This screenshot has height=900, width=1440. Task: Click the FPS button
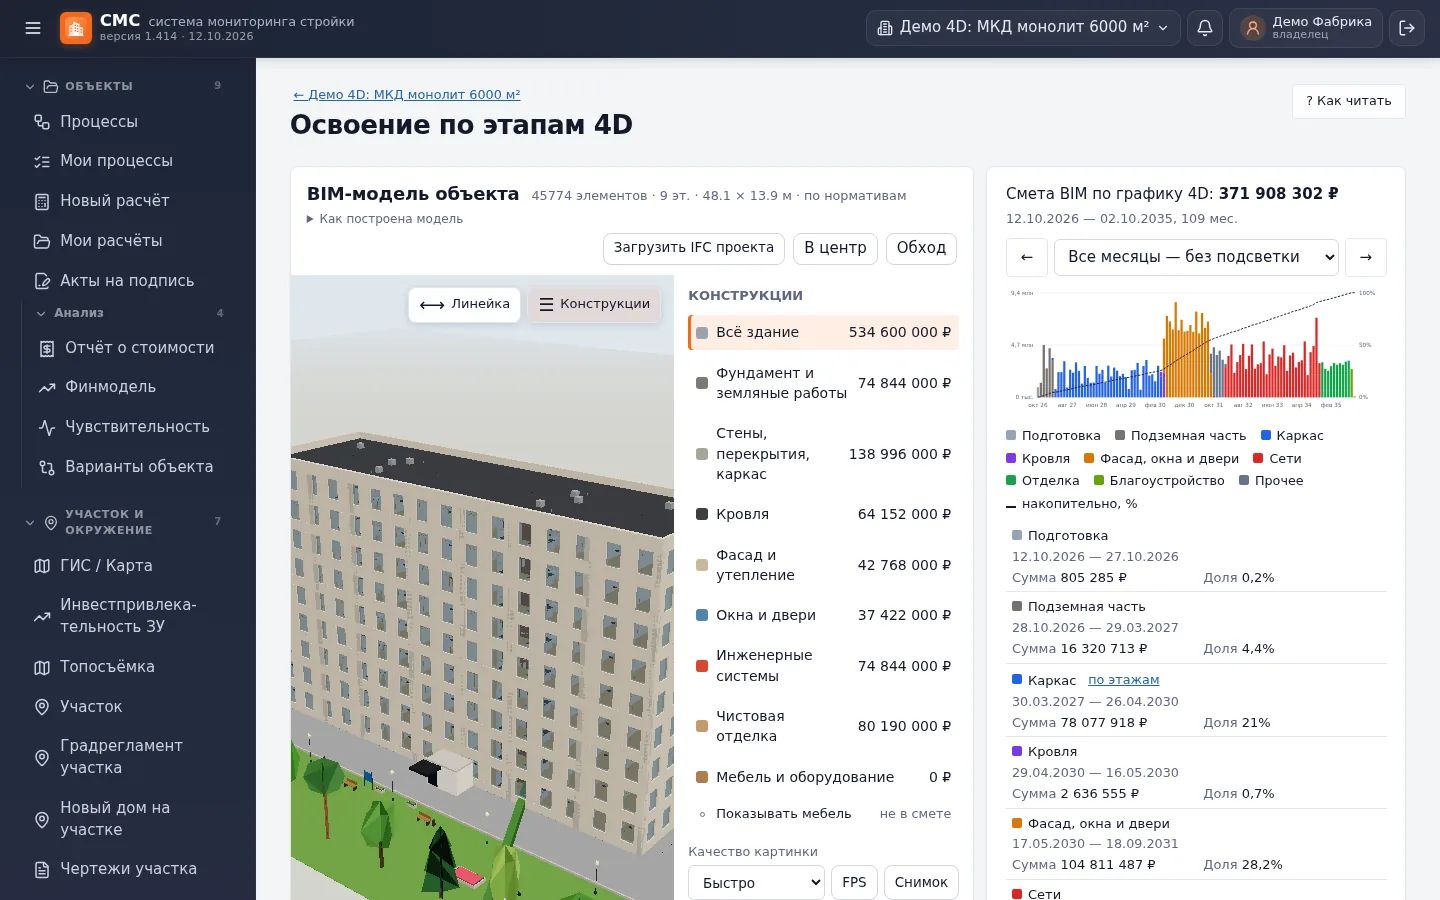(x=854, y=883)
